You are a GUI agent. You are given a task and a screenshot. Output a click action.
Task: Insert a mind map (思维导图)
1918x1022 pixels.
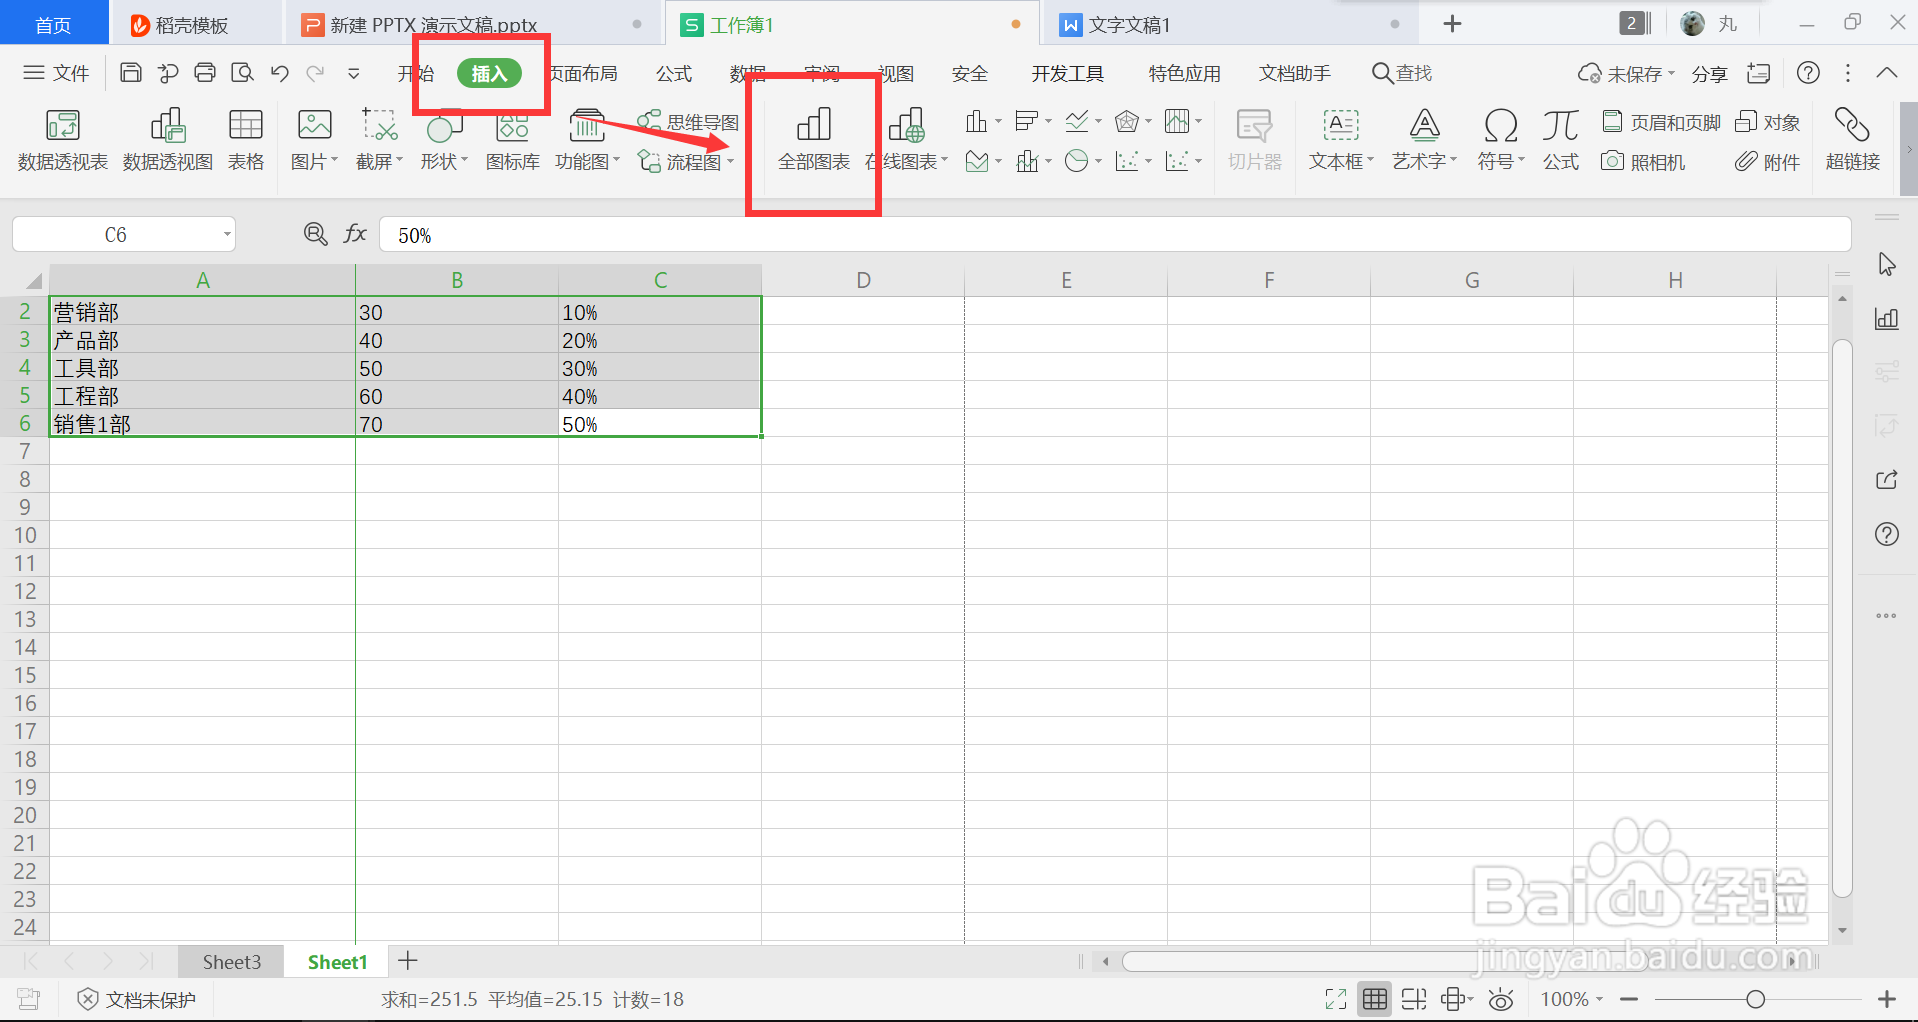coord(689,122)
